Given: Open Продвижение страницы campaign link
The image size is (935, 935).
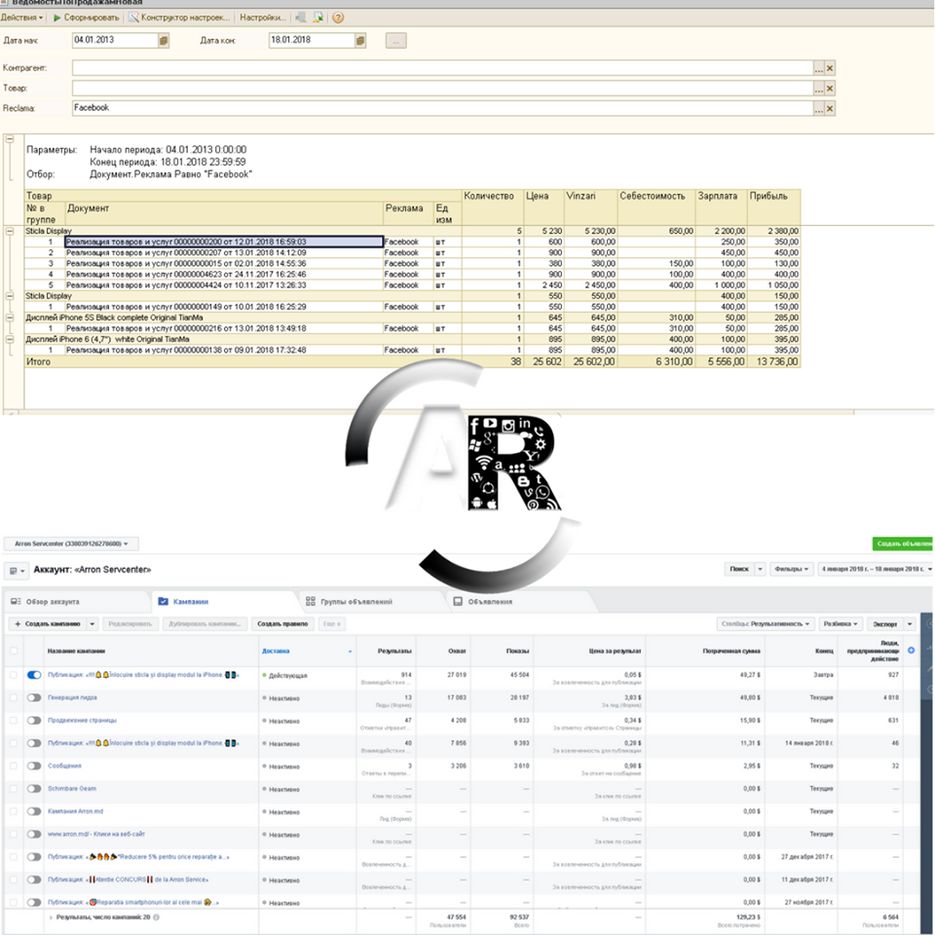Looking at the screenshot, I should tap(82, 720).
